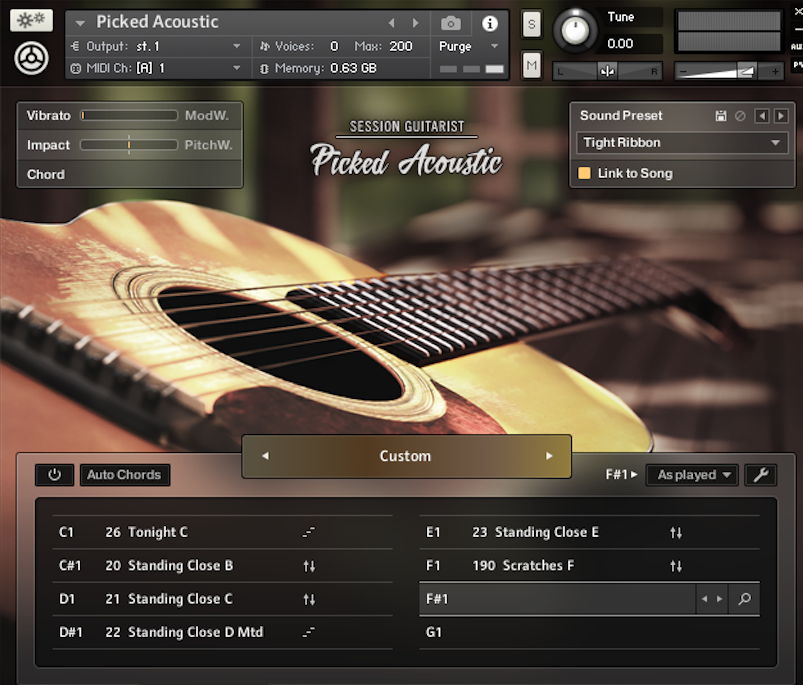The image size is (803, 685).
Task: Toggle the Link to Song checkbox
Action: pos(584,173)
